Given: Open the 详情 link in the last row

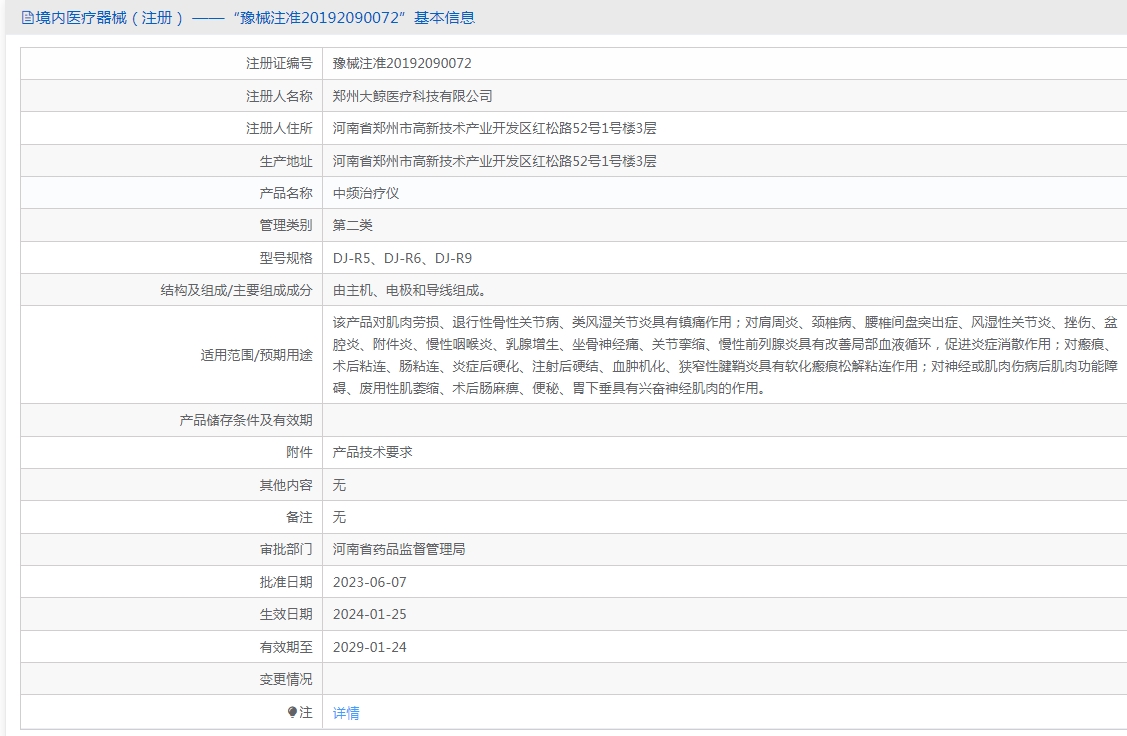Looking at the screenshot, I should click(346, 713).
